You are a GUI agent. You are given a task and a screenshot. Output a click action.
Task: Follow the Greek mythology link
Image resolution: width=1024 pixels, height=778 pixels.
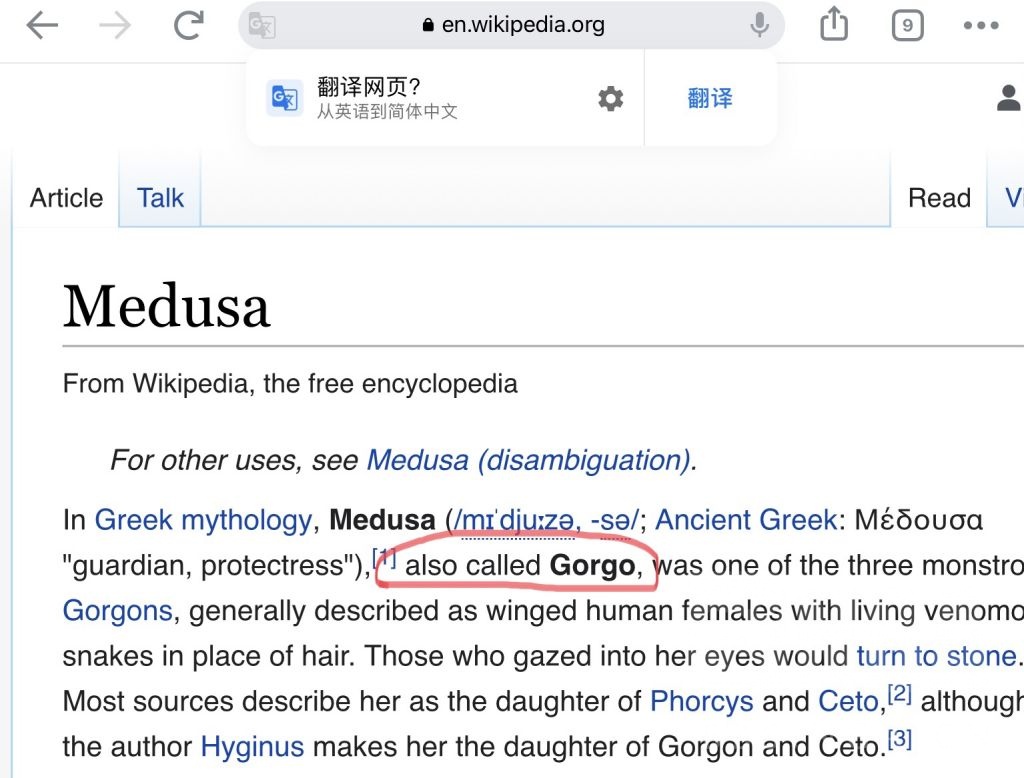pos(203,520)
